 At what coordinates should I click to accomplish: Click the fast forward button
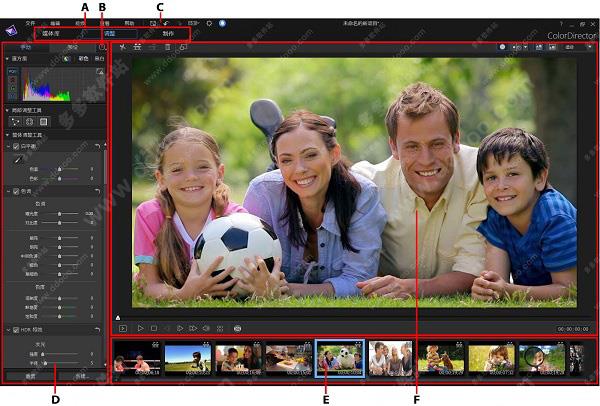coord(193,328)
